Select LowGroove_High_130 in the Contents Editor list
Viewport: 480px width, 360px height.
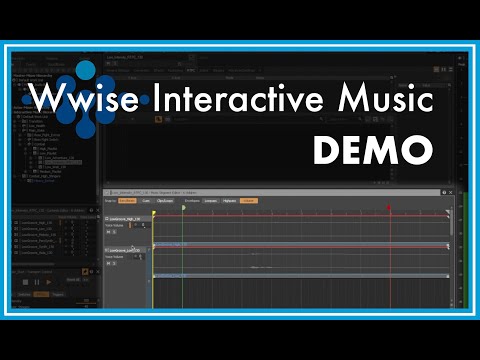[x=37, y=222]
